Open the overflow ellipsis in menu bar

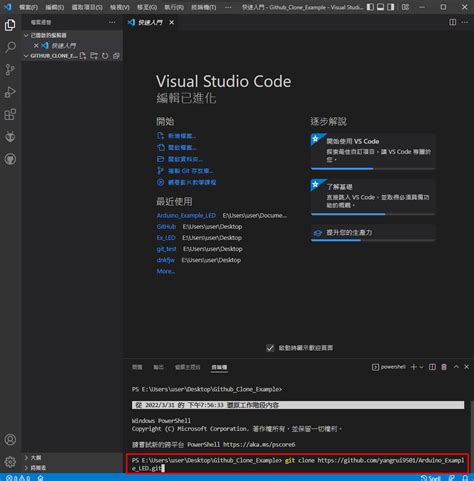tap(228, 7)
